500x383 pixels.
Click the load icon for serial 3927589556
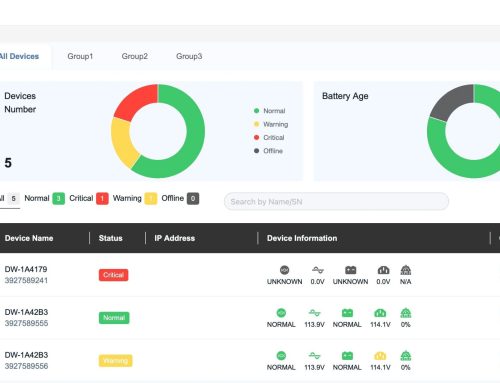pos(406,356)
